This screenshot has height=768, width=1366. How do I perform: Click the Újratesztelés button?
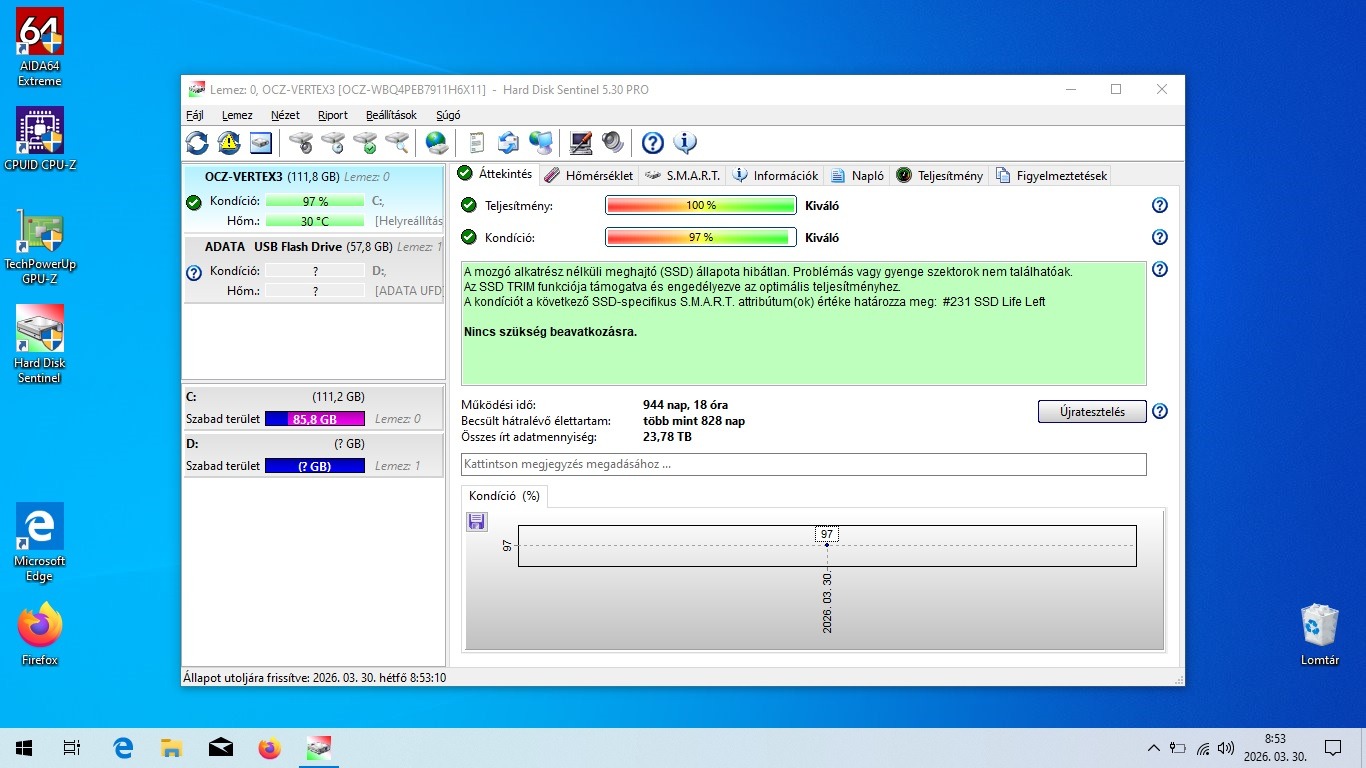pyautogui.click(x=1092, y=411)
